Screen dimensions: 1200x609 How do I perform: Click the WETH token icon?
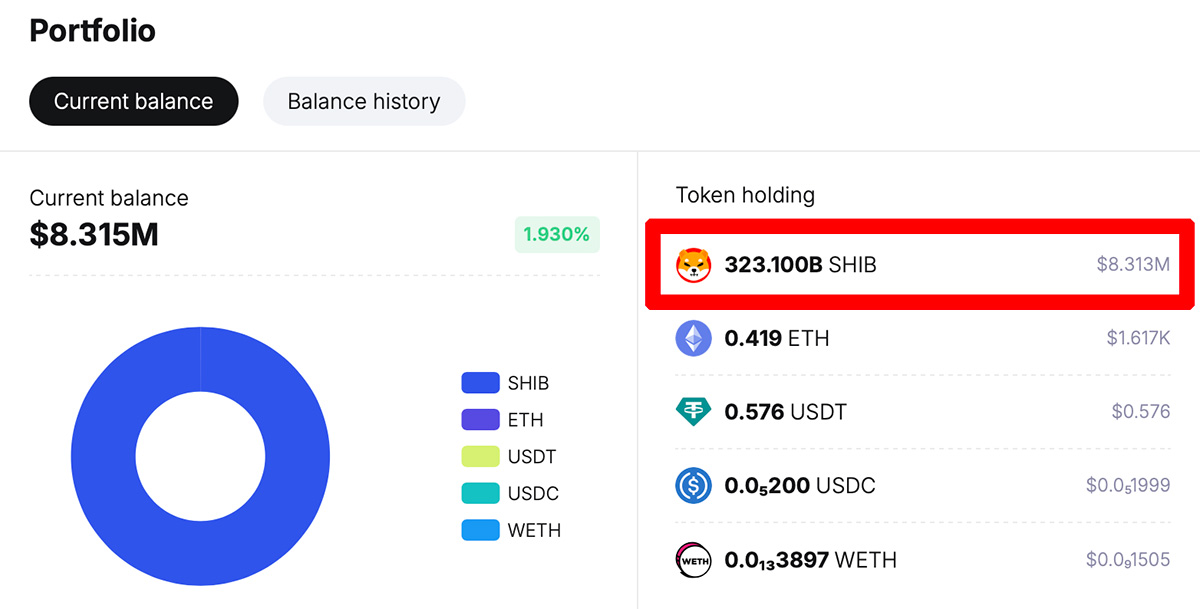[x=694, y=560]
